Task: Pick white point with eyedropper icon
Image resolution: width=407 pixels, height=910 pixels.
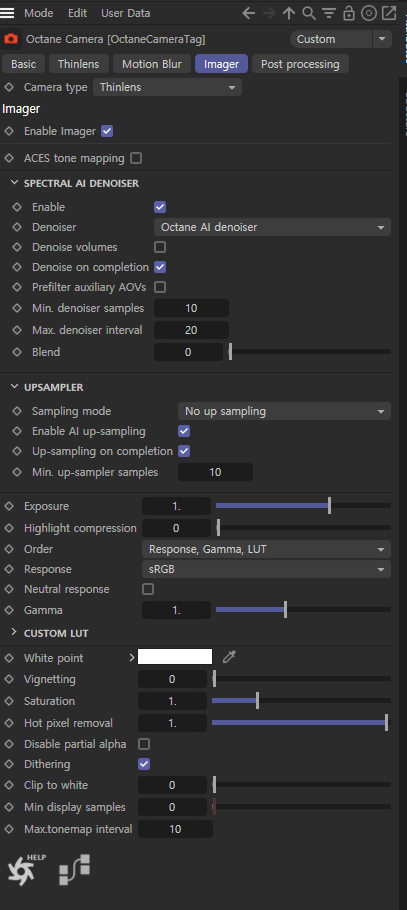Action: pos(229,657)
